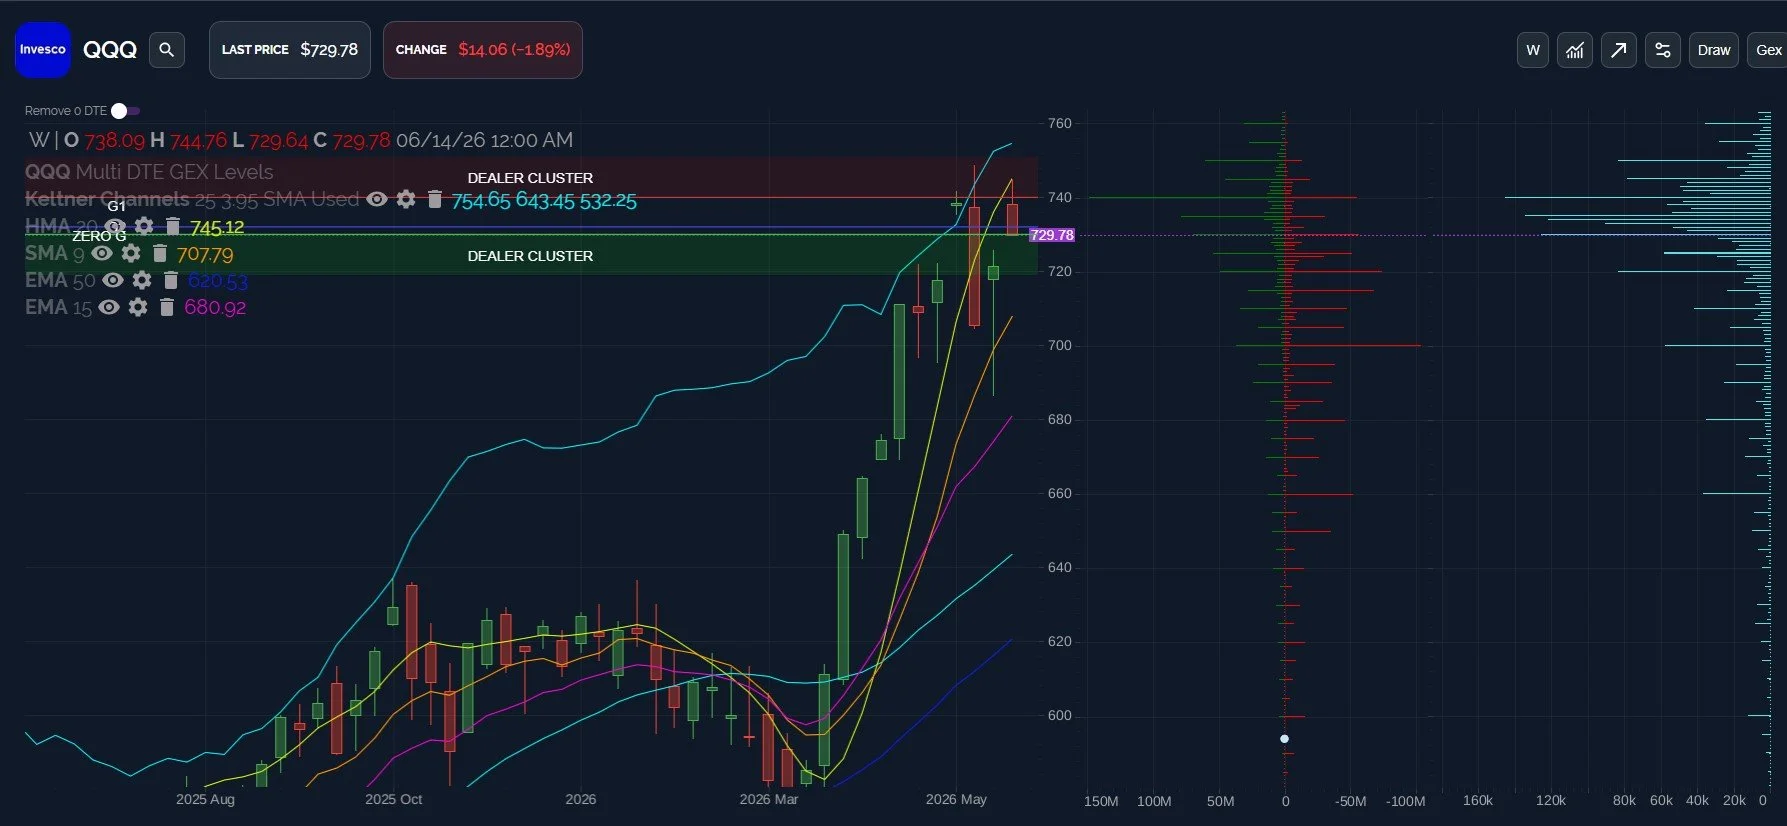The width and height of the screenshot is (1787, 826).
Task: Click the 2026 Mar date axis label
Action: coord(769,799)
